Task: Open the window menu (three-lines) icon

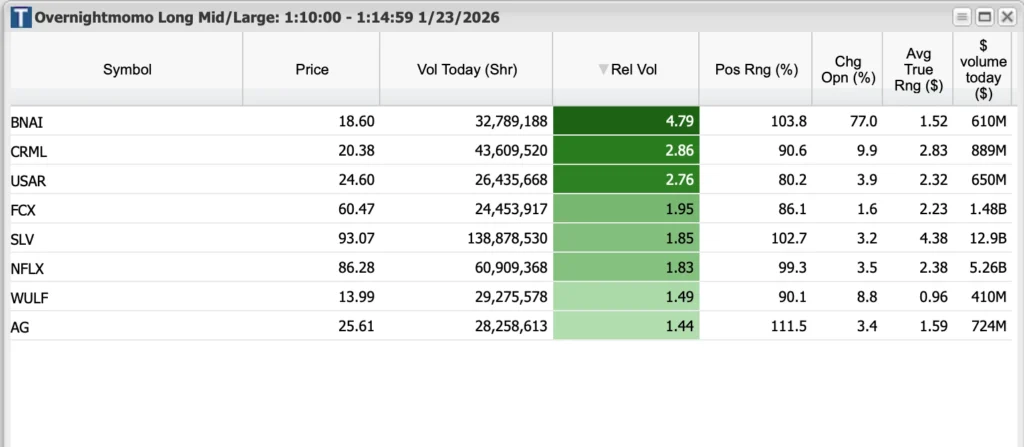Action: pyautogui.click(x=962, y=17)
